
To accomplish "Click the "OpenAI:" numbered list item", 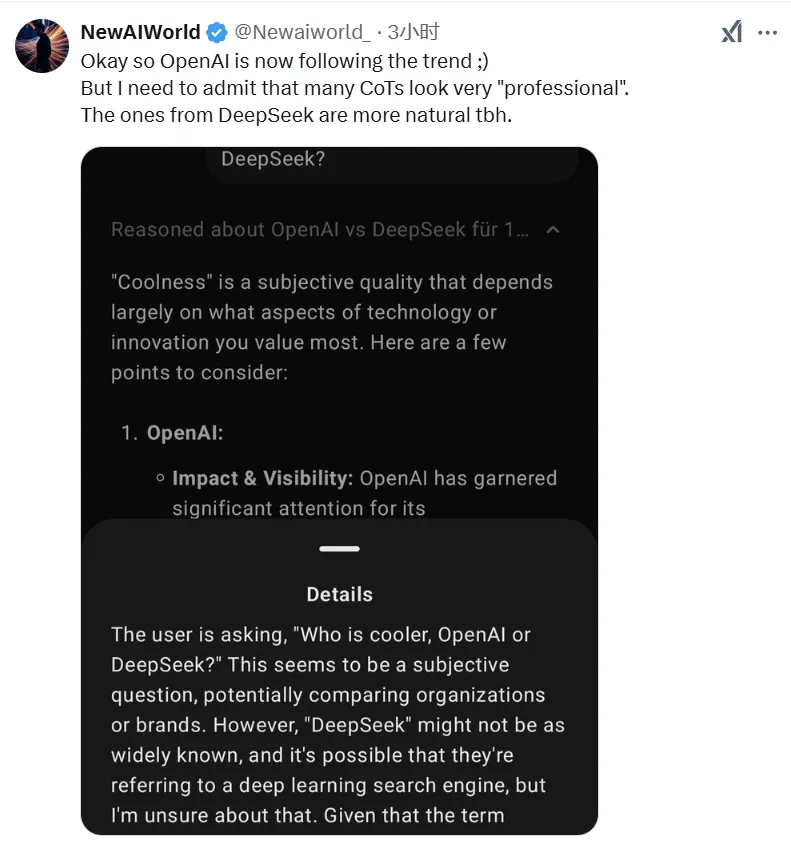I will [185, 433].
